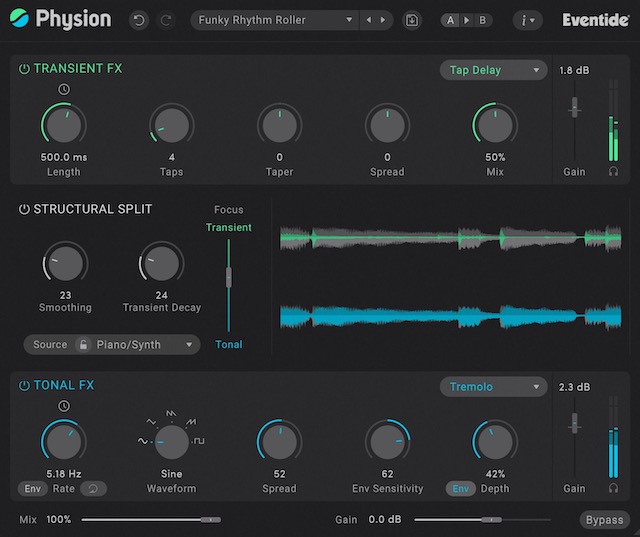
Task: Click the redo arrow in top bar
Action: coord(166,20)
